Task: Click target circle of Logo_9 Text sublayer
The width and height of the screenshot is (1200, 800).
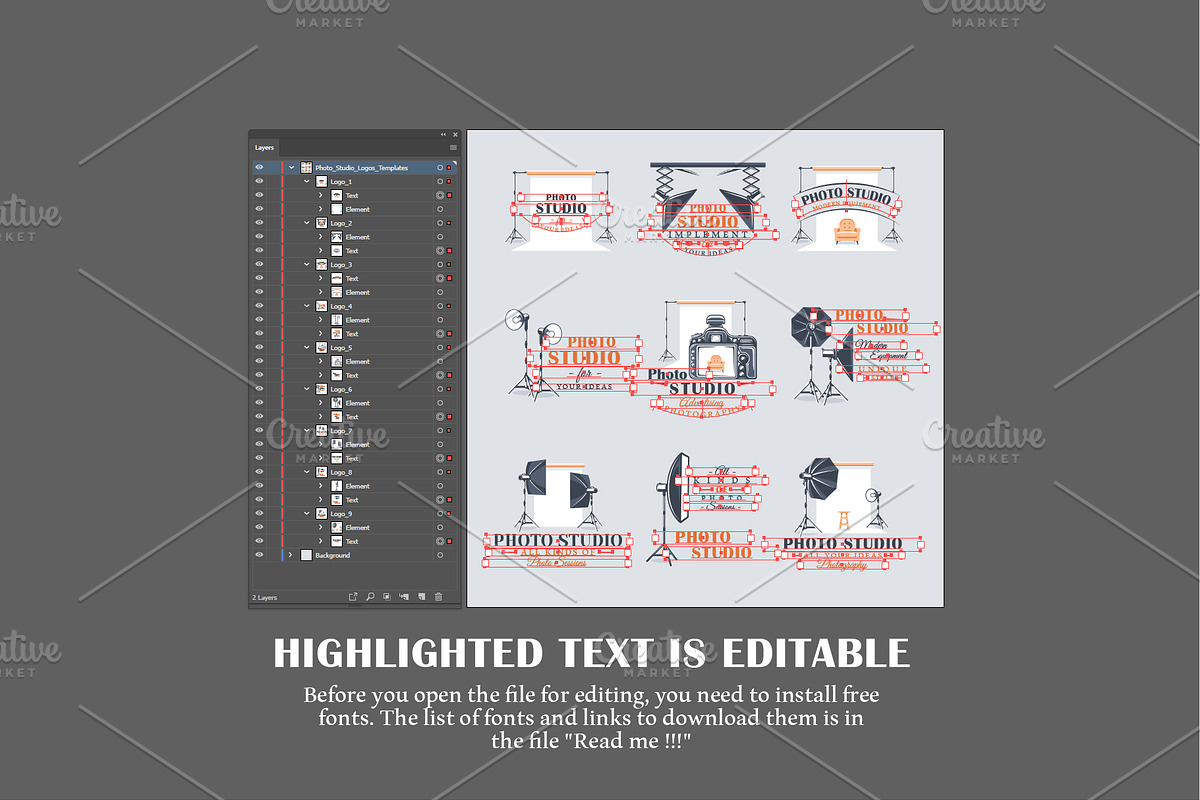Action: click(440, 541)
